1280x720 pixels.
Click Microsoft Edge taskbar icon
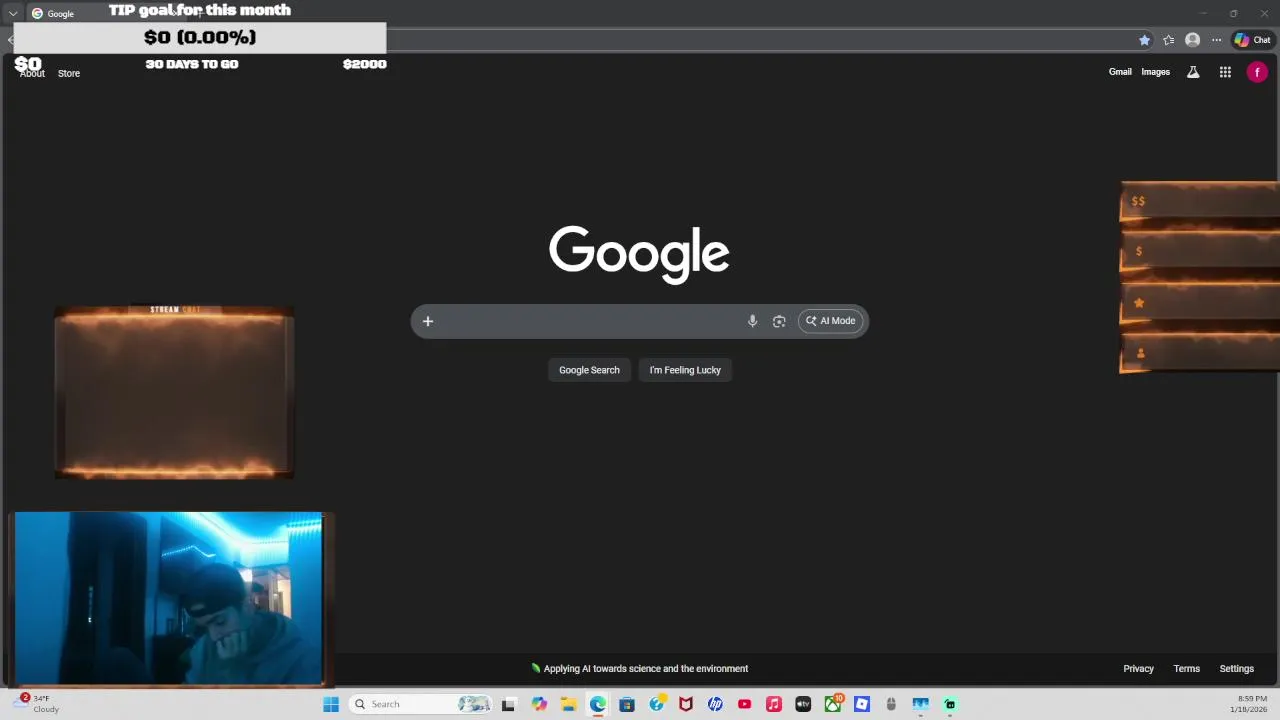[598, 704]
